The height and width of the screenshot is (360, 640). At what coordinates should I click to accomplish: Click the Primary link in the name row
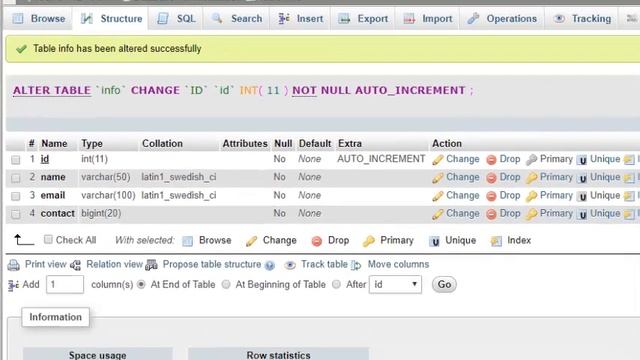(x=556, y=177)
